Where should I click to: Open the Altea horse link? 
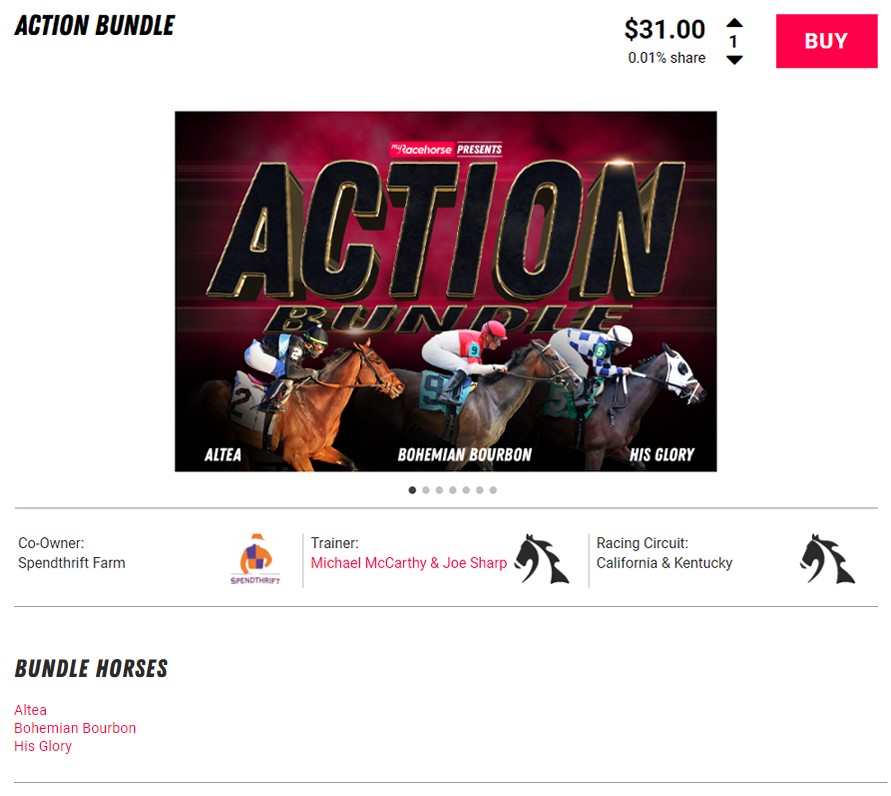[x=31, y=710]
